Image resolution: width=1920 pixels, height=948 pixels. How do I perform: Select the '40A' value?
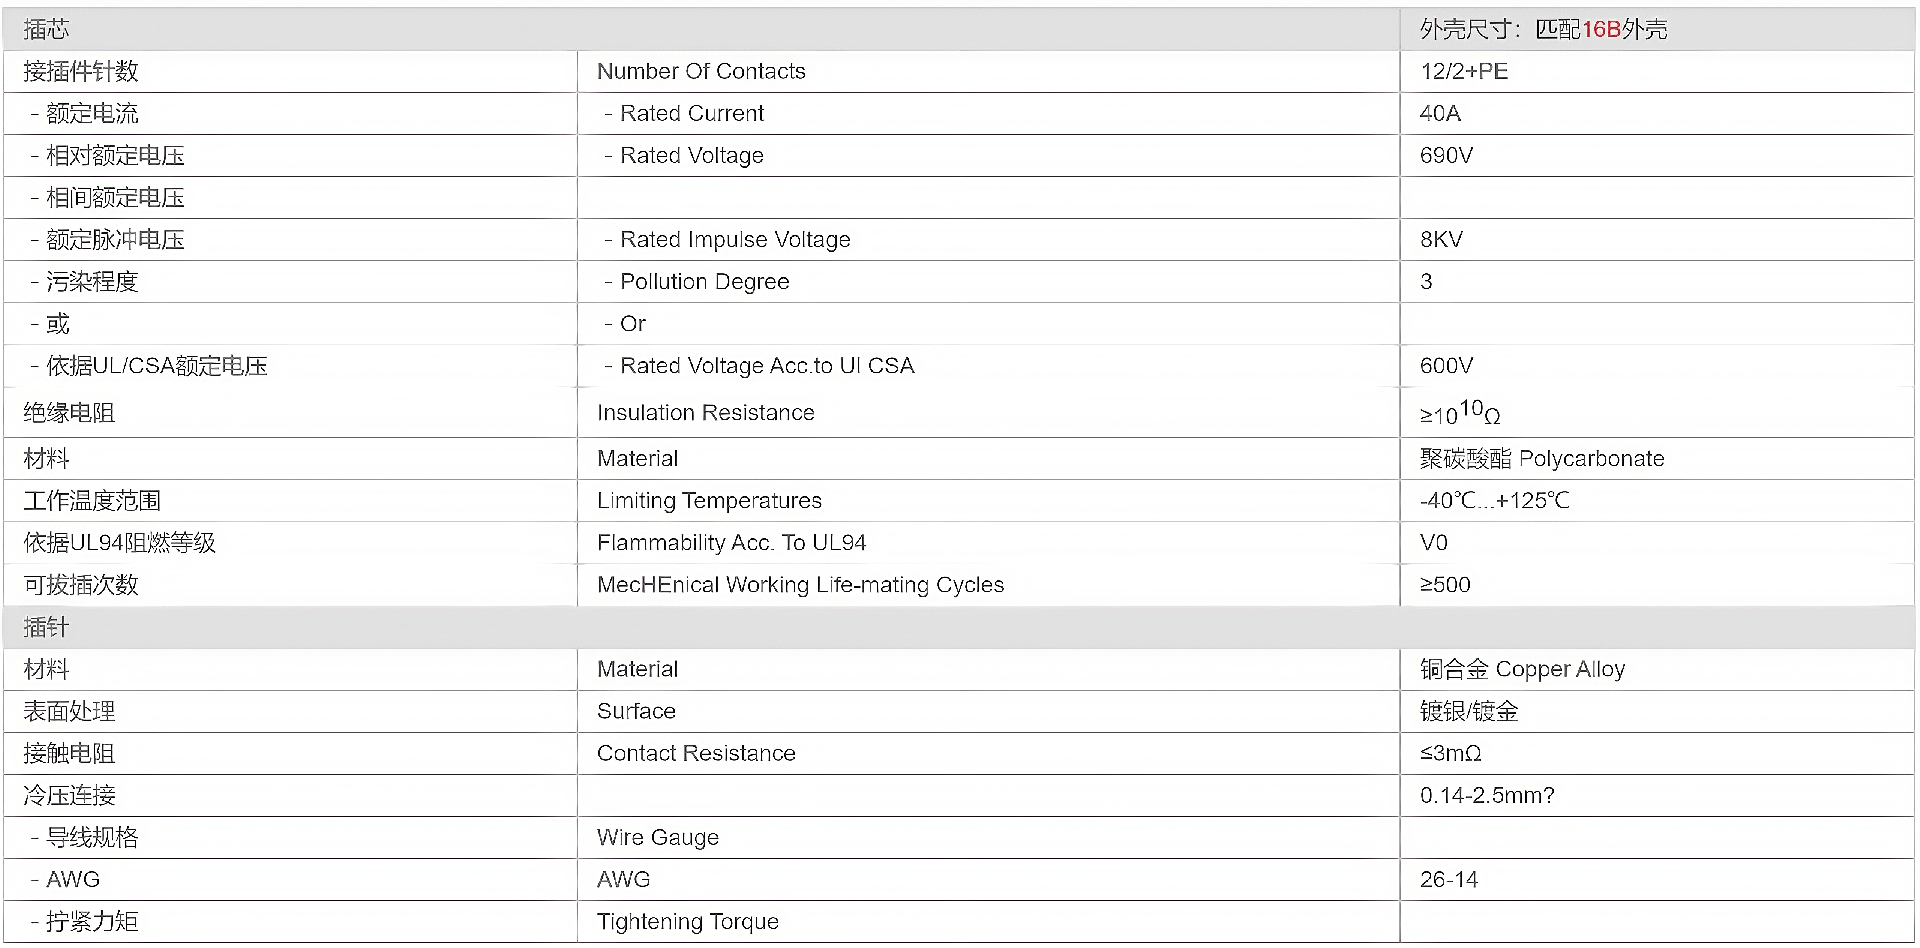pyautogui.click(x=1440, y=113)
